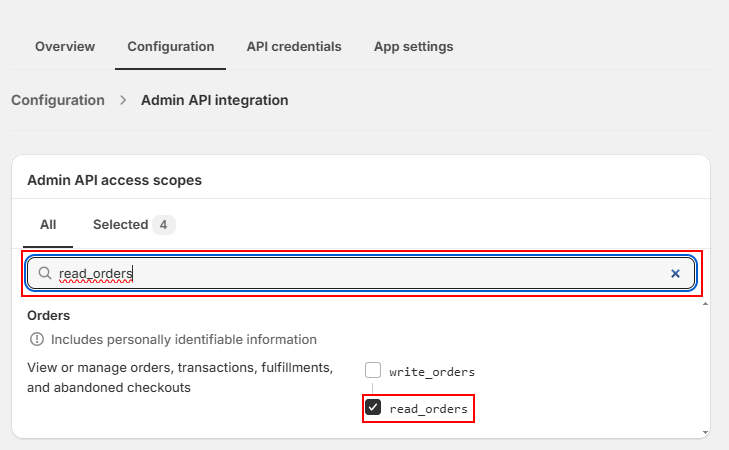
Task: Click the info icon beside personally identifiable information
Action: pos(37,340)
